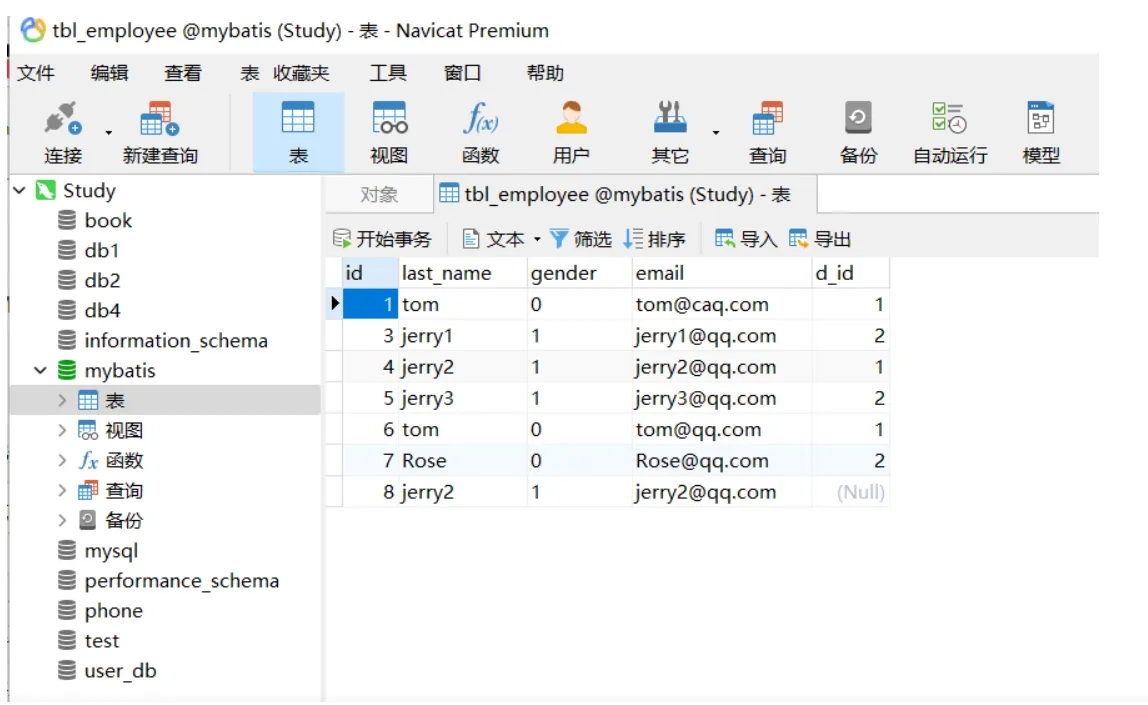Open the 用户 users toolbar icon
This screenshot has width=1148, height=705.
pos(571,133)
